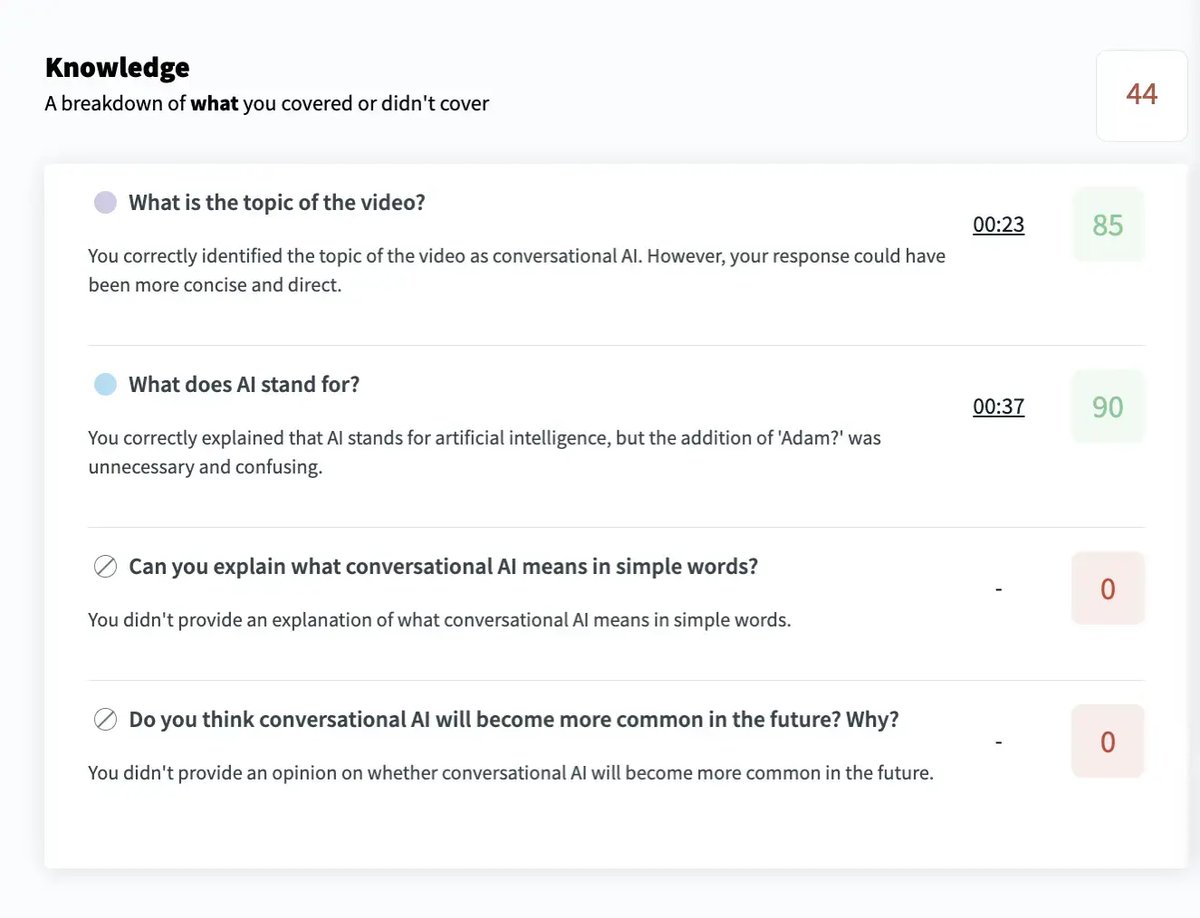Click the score 85 badge
Image resolution: width=1200 pixels, height=918 pixels.
click(x=1108, y=225)
